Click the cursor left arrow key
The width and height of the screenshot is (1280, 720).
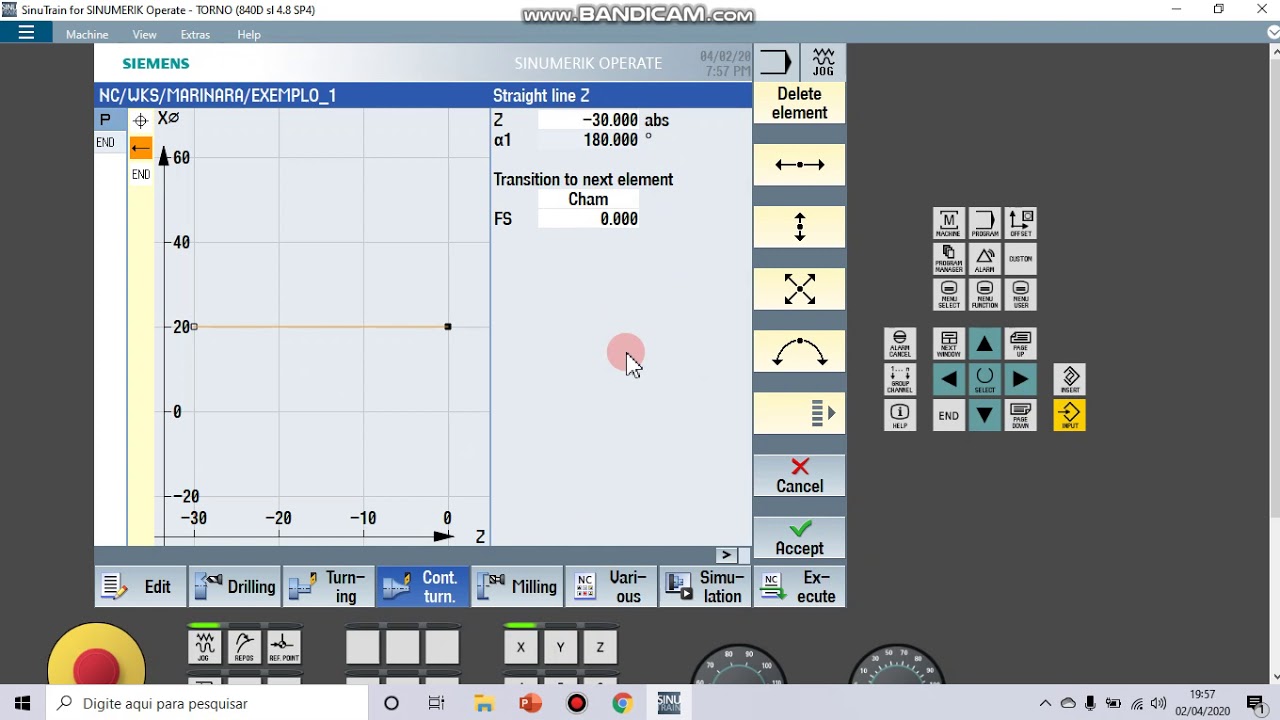pos(949,379)
